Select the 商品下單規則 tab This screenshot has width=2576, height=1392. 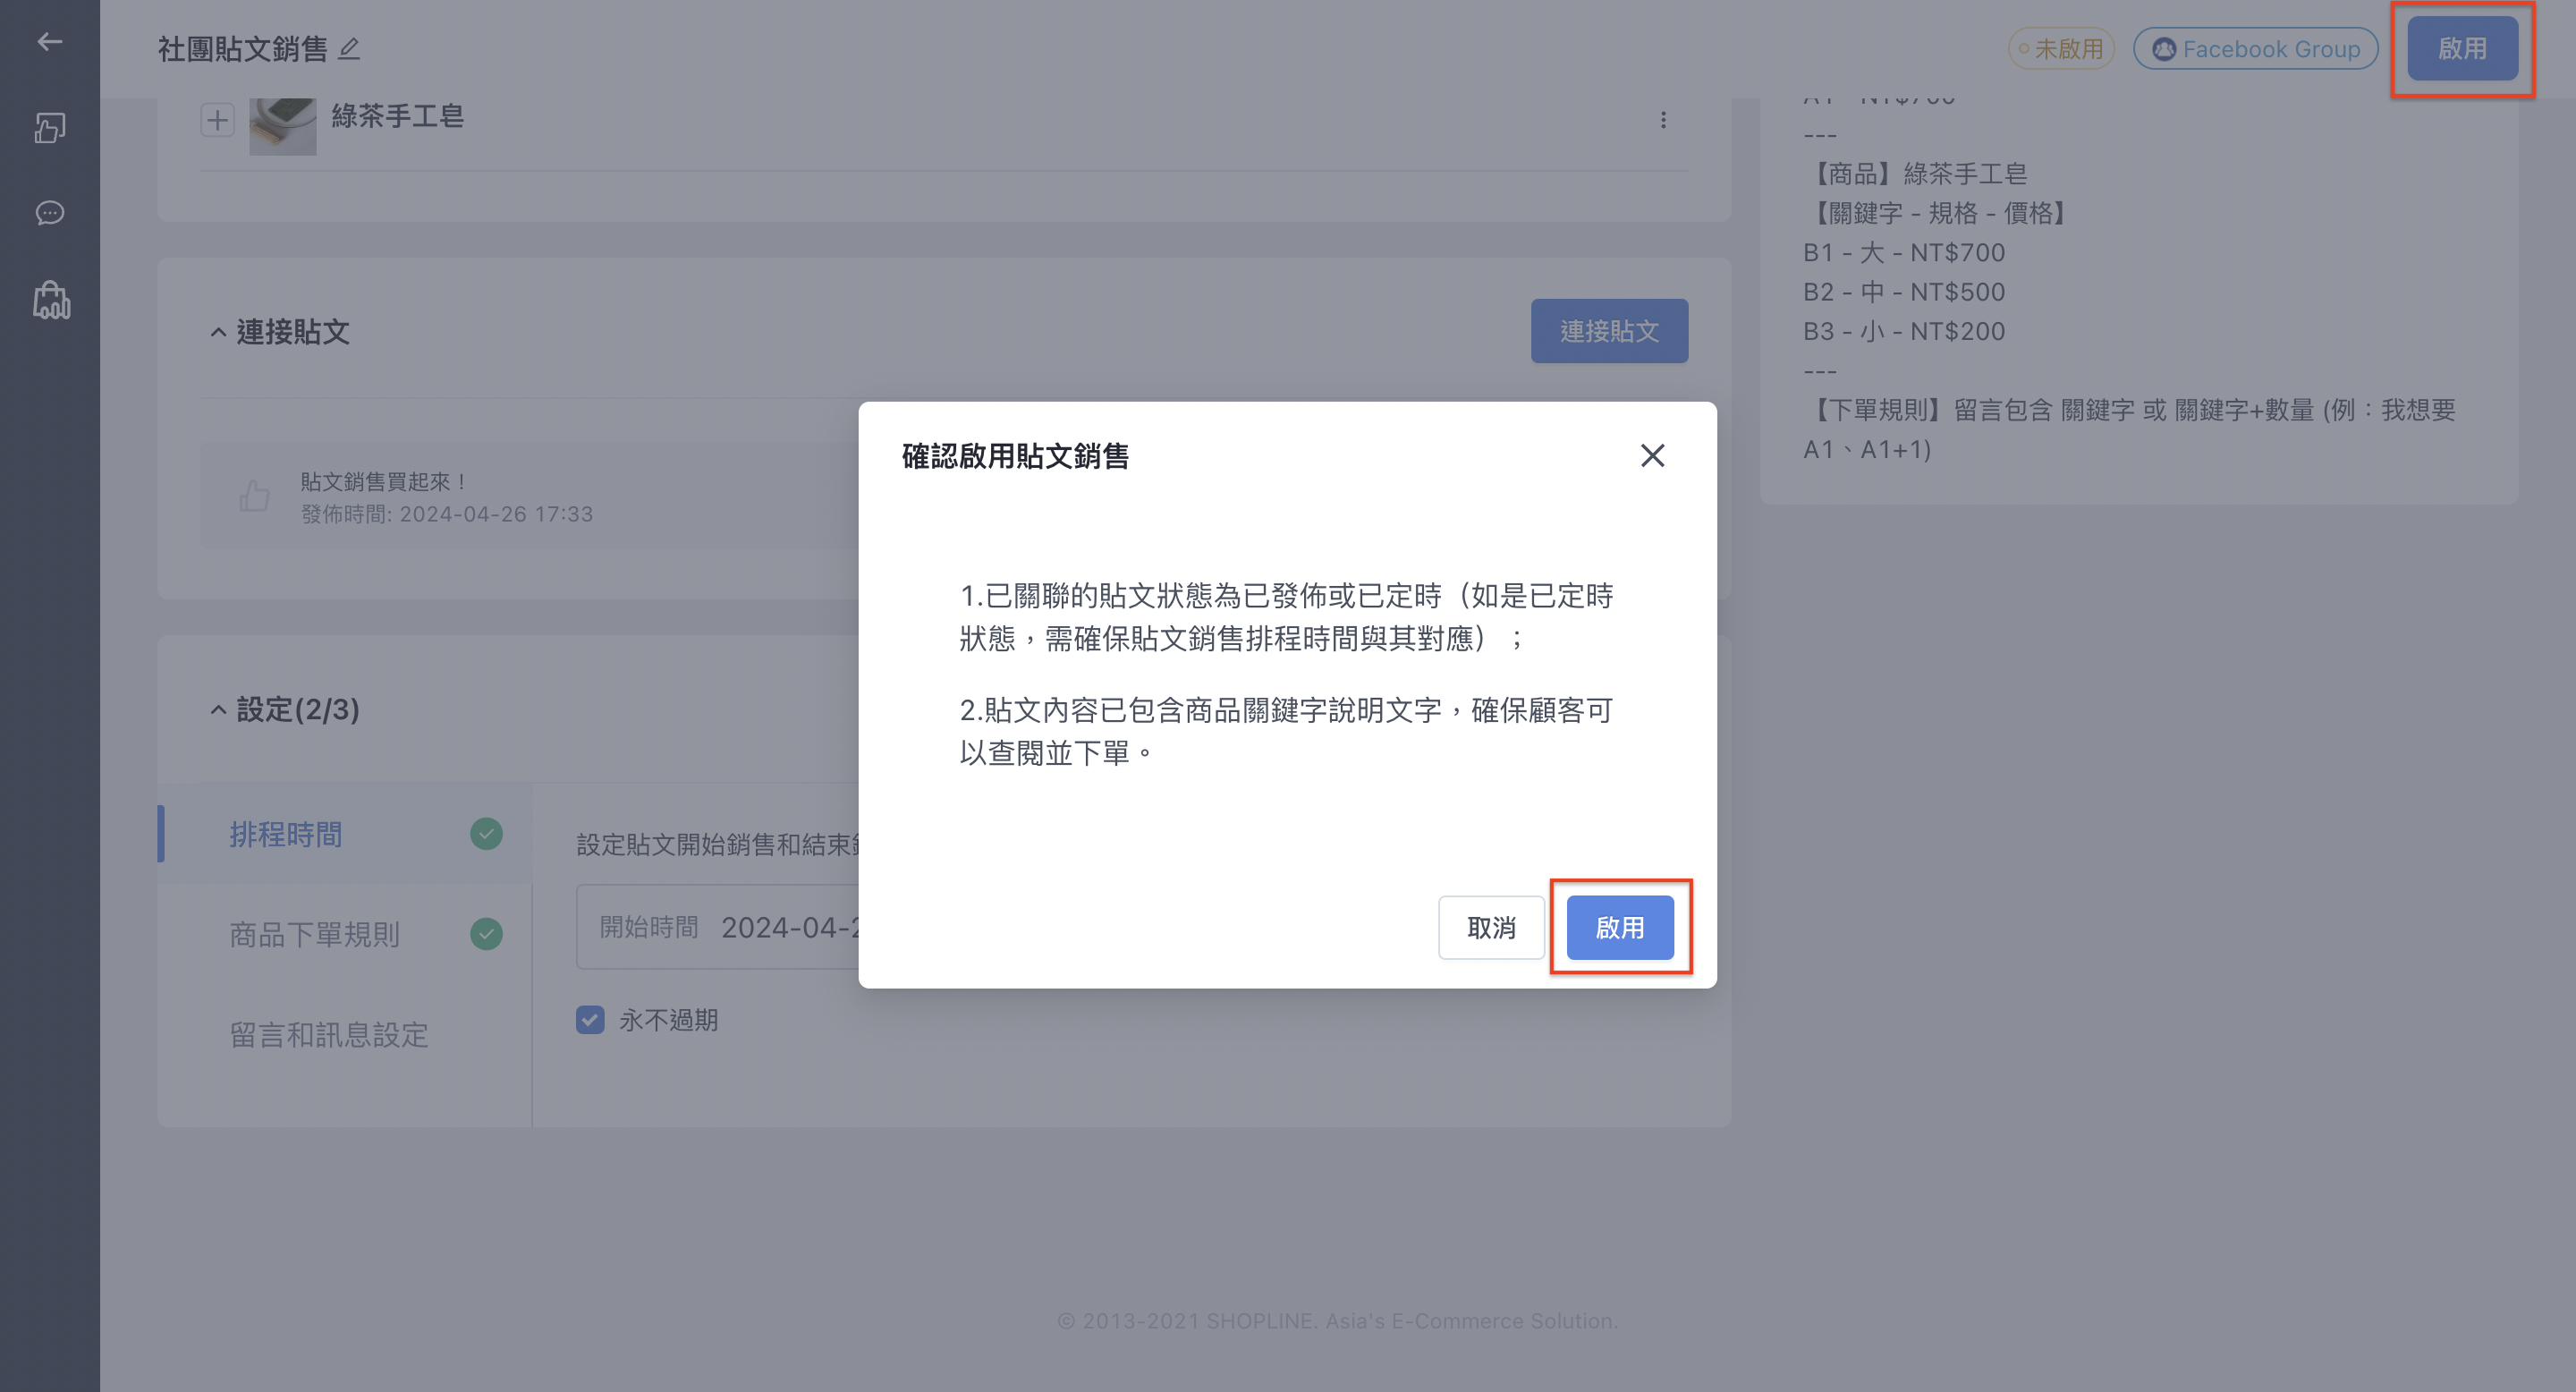pyautogui.click(x=344, y=934)
